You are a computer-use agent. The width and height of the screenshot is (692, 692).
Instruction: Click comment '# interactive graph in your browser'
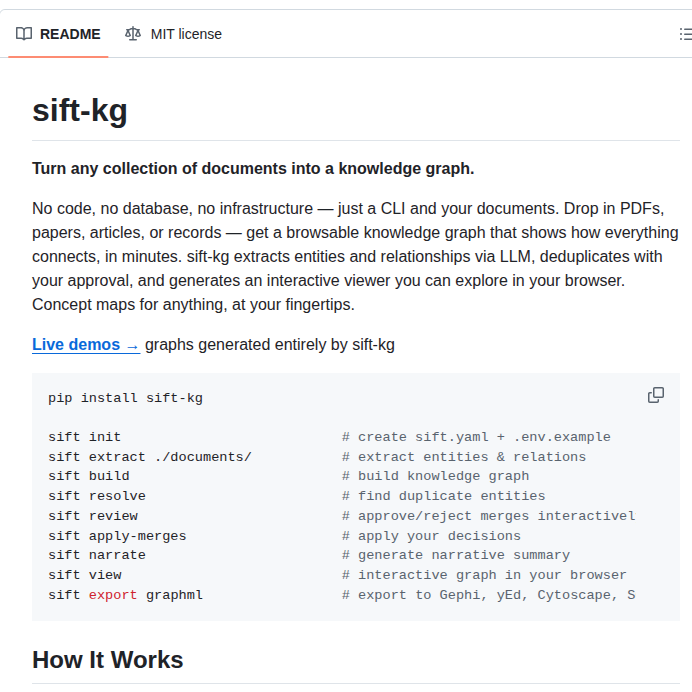(x=484, y=575)
